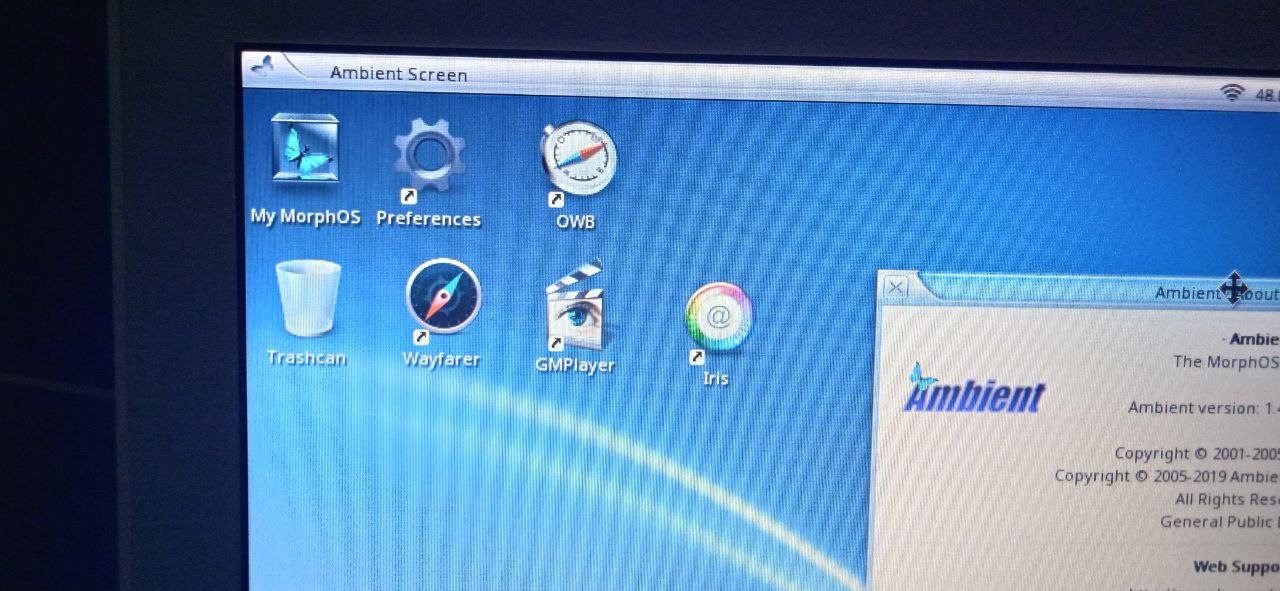Click the 'General Public' license text
This screenshot has height=591, width=1280.
(1219, 522)
